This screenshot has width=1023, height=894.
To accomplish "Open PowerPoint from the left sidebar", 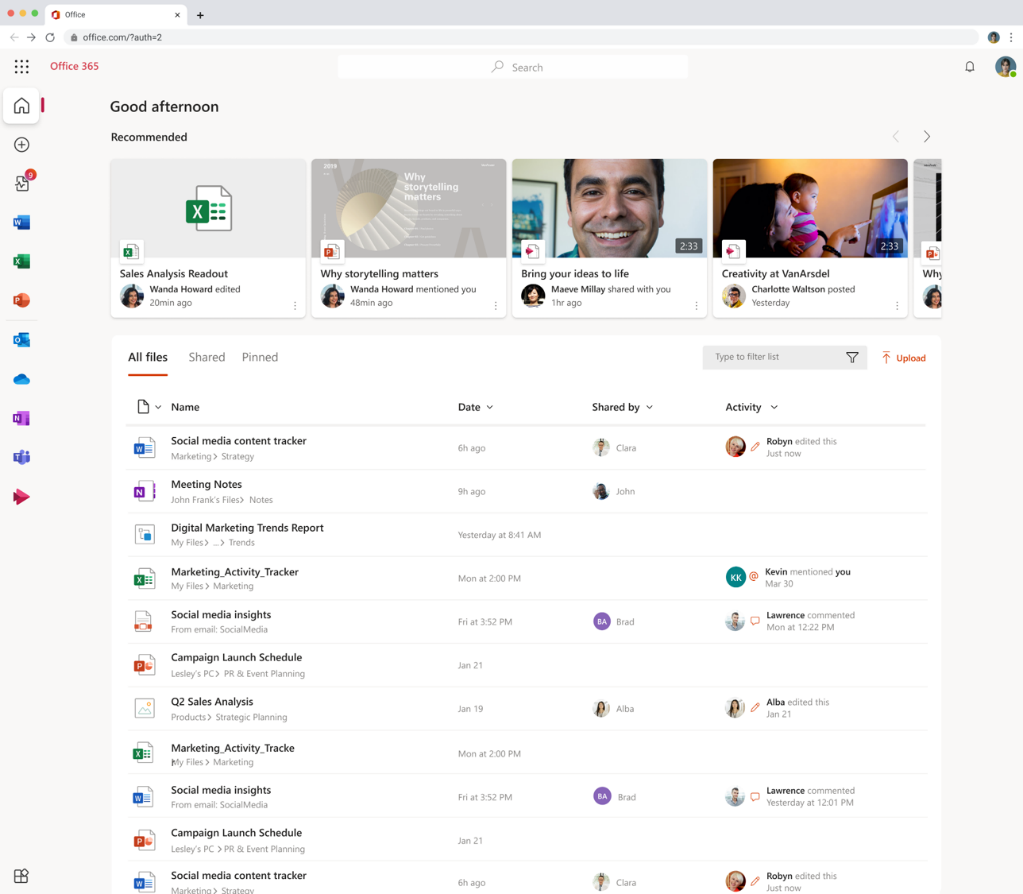I will point(21,300).
